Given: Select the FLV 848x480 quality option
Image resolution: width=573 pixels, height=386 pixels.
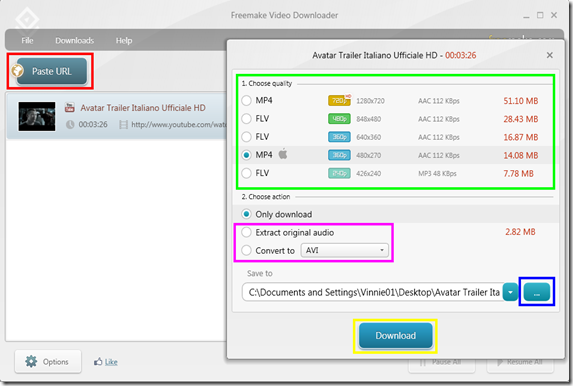Looking at the screenshot, I should 246,118.
